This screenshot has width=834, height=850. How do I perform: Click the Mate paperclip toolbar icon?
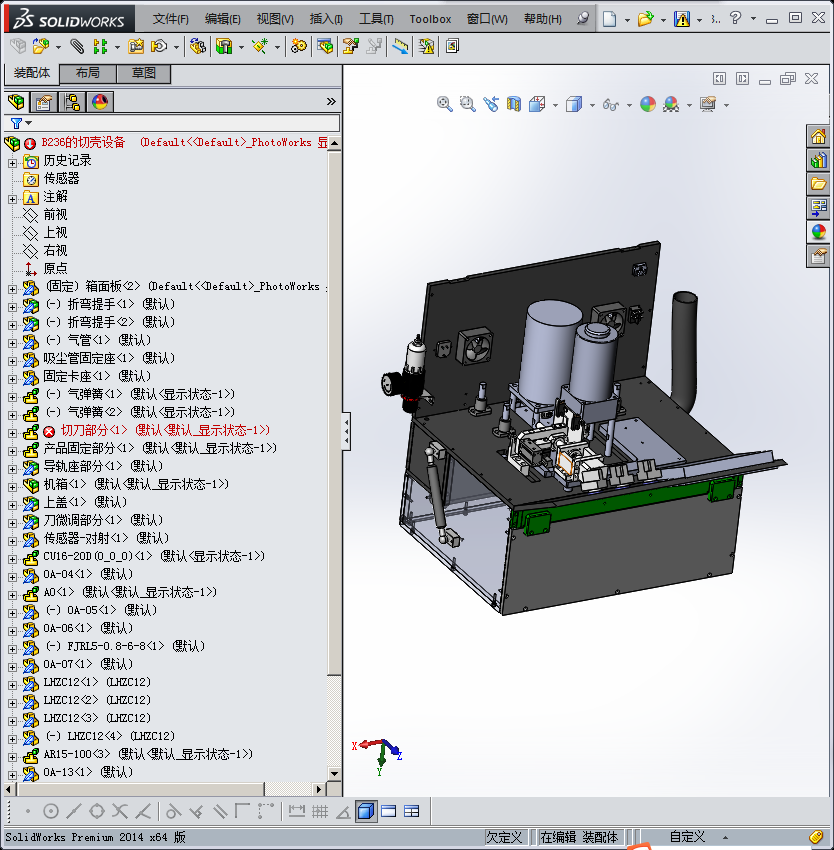coord(77,47)
